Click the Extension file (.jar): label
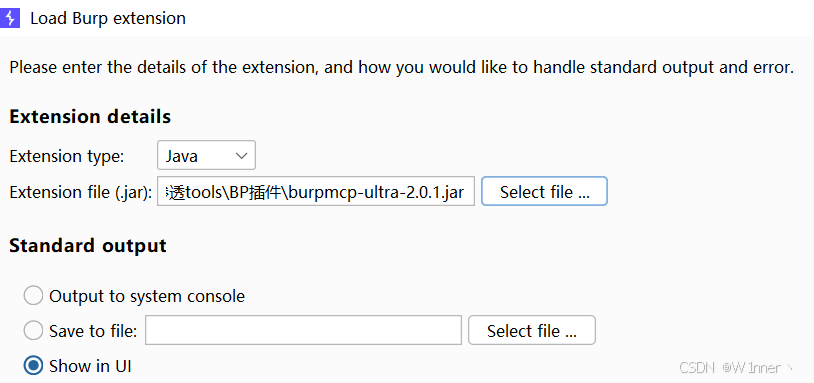Viewport: 814px width, 383px height. (80, 193)
